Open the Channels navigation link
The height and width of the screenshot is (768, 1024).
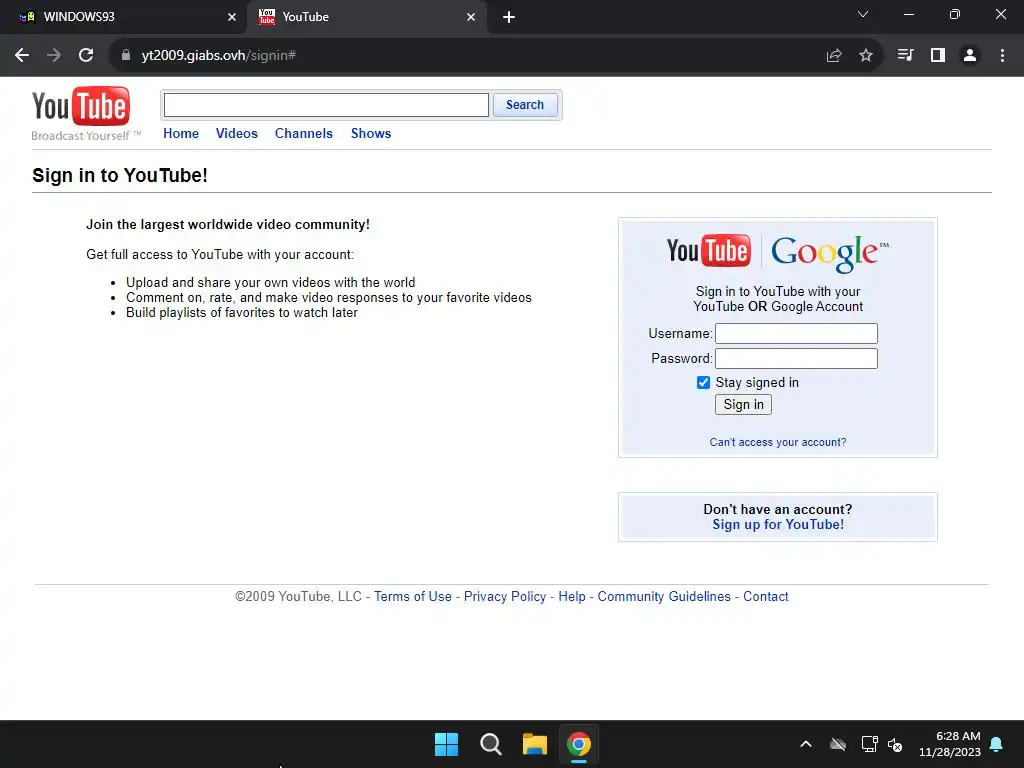click(304, 133)
